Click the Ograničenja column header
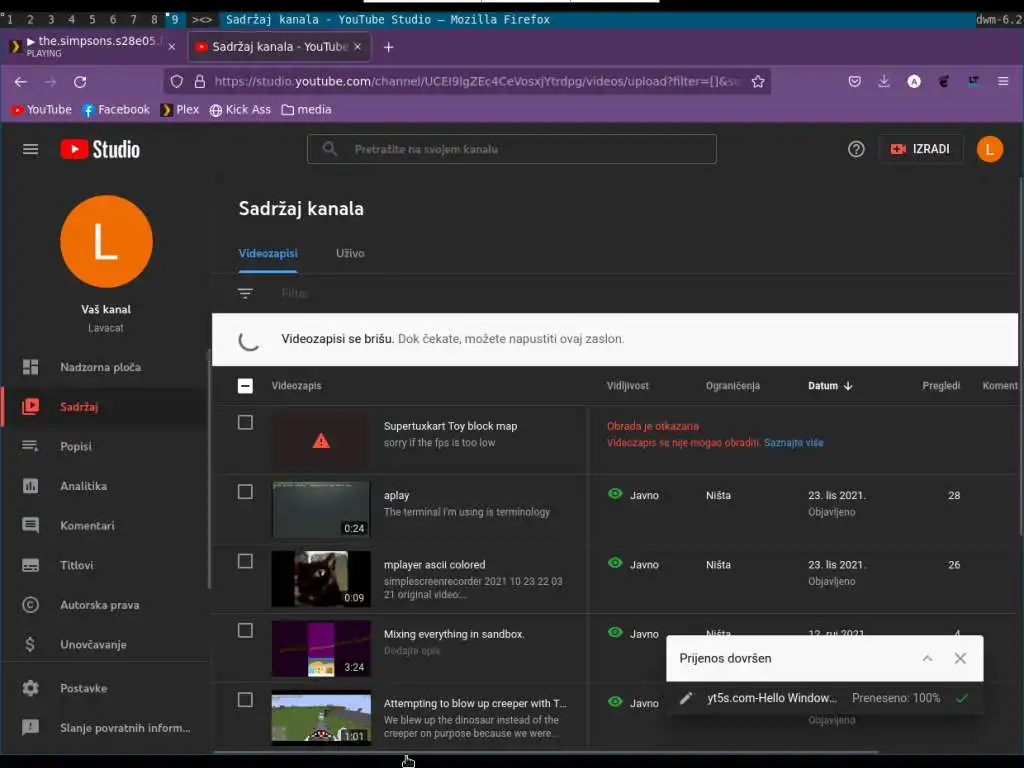The image size is (1024, 768). [x=733, y=386]
